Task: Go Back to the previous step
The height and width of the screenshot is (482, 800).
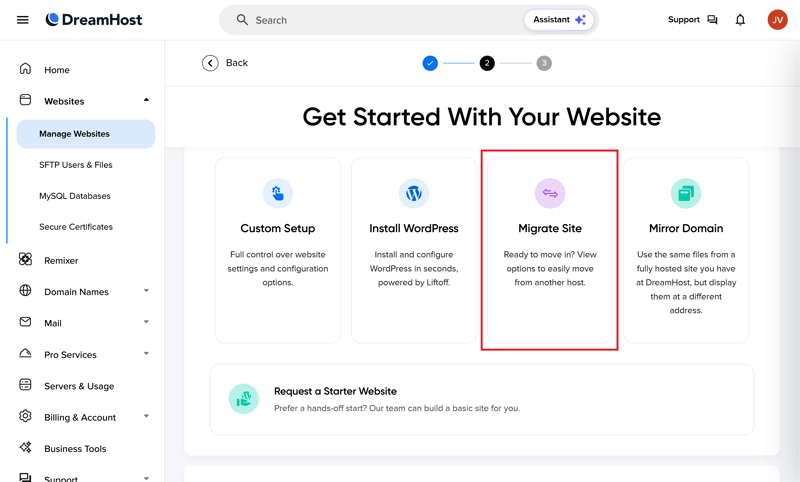Action: coord(237,63)
